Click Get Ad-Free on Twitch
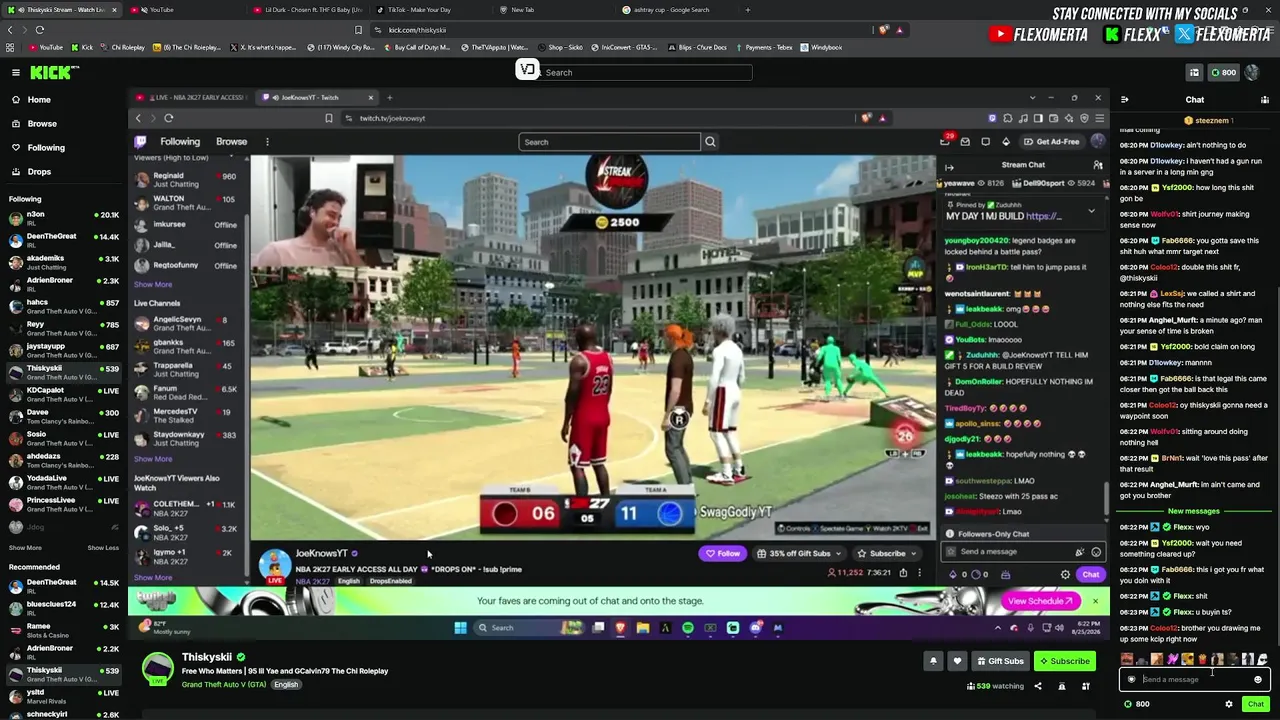 point(1051,142)
